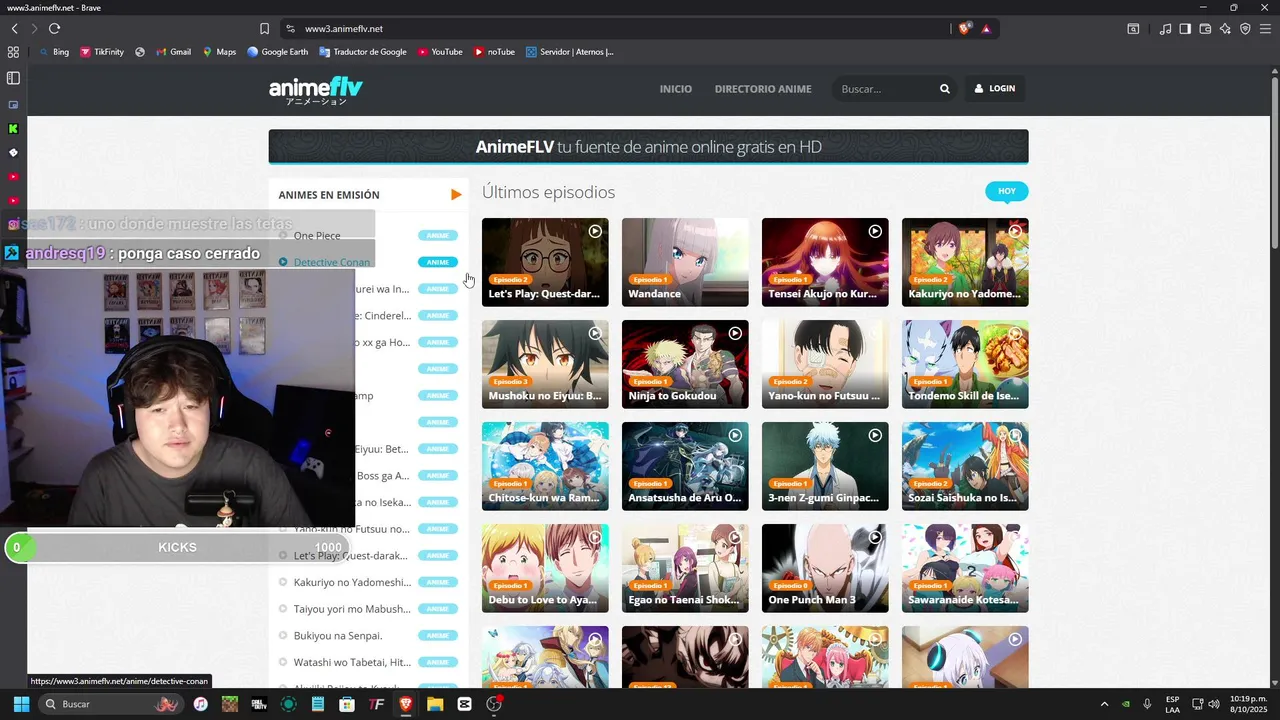Open the Bing bookmark
The image size is (1280, 720).
click(x=54, y=52)
